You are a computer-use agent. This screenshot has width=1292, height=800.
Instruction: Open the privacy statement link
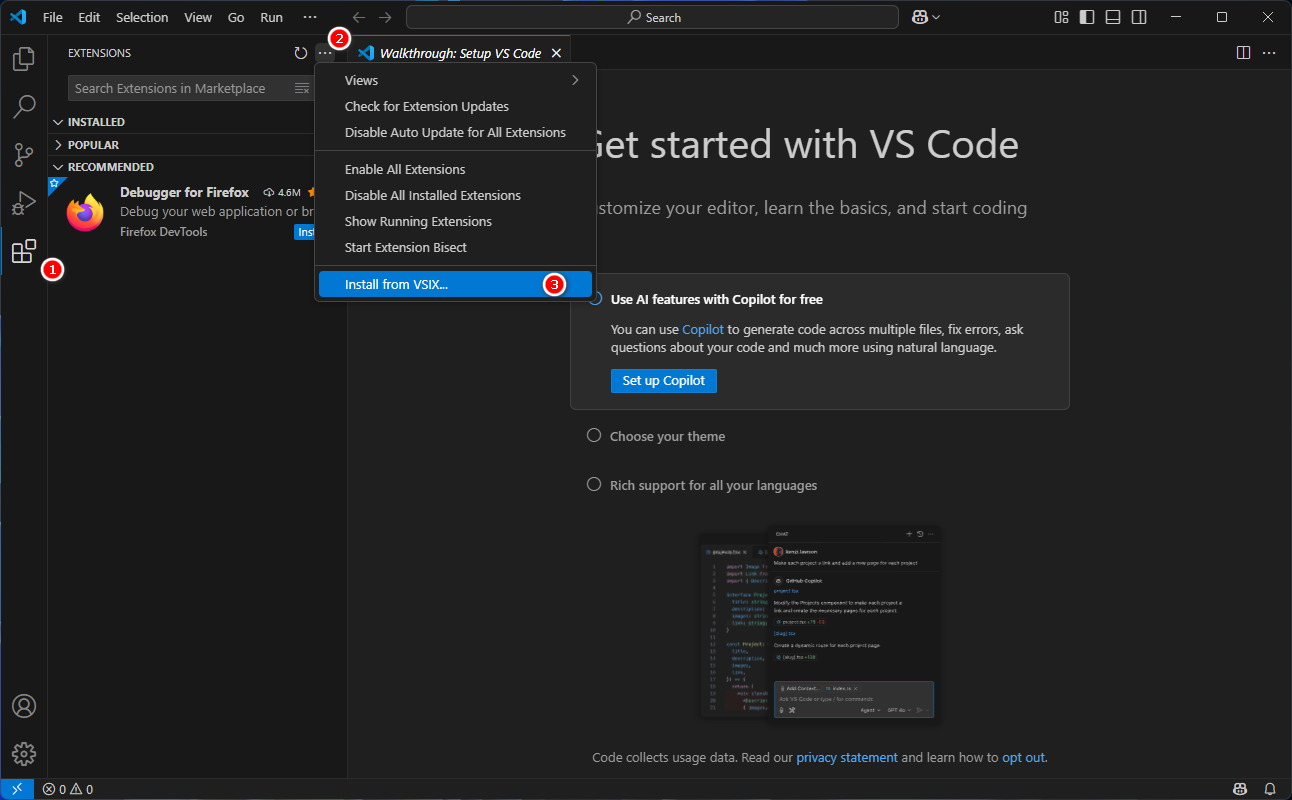(x=847, y=757)
